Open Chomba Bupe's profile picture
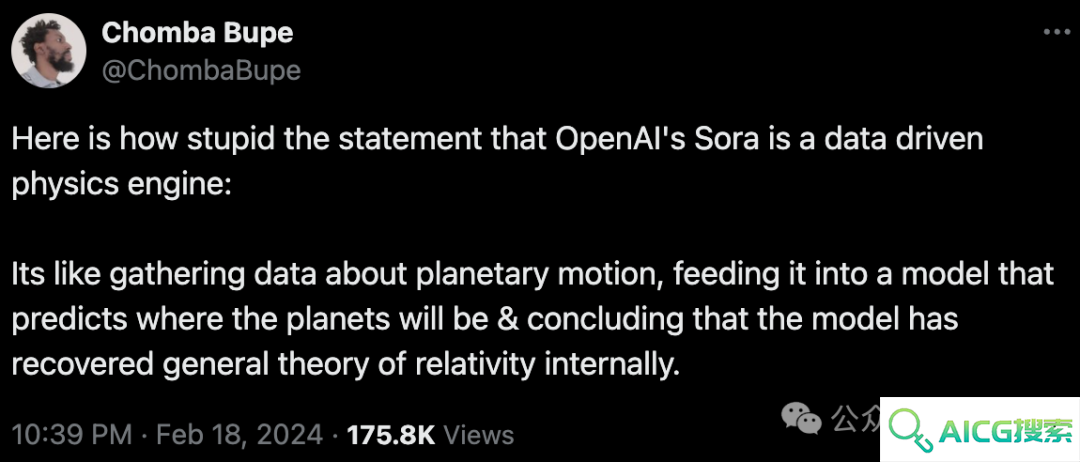Screen dimensions: 1080x462 point(50,52)
